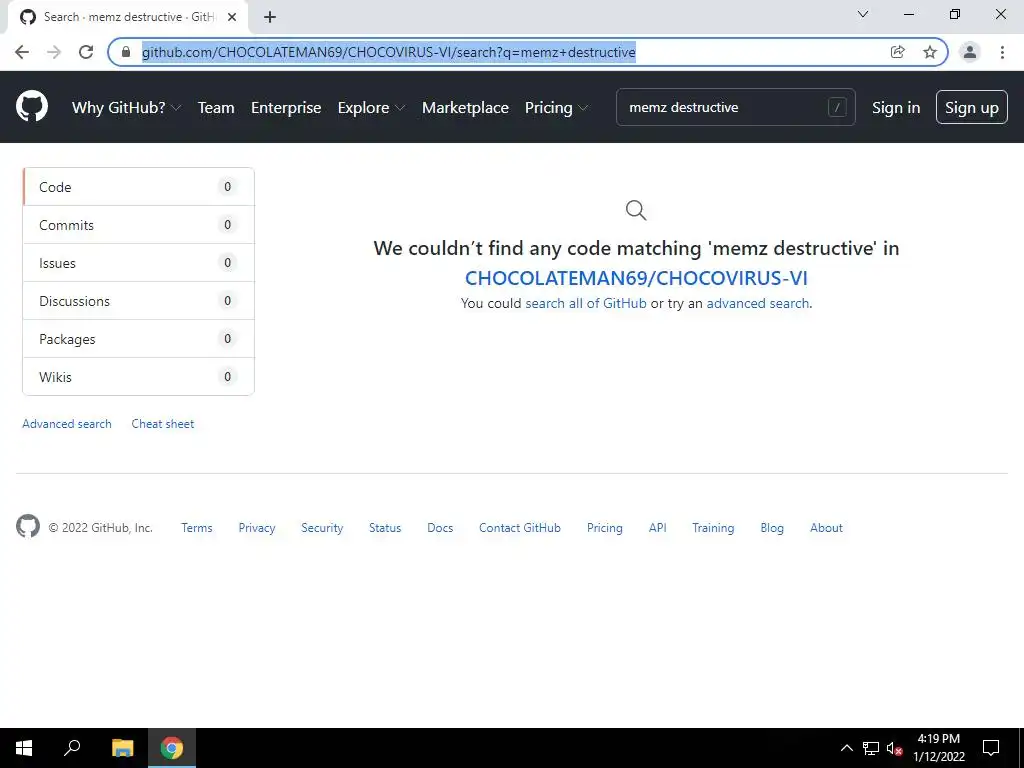
Task: Click the network tray icon
Action: tap(871, 748)
